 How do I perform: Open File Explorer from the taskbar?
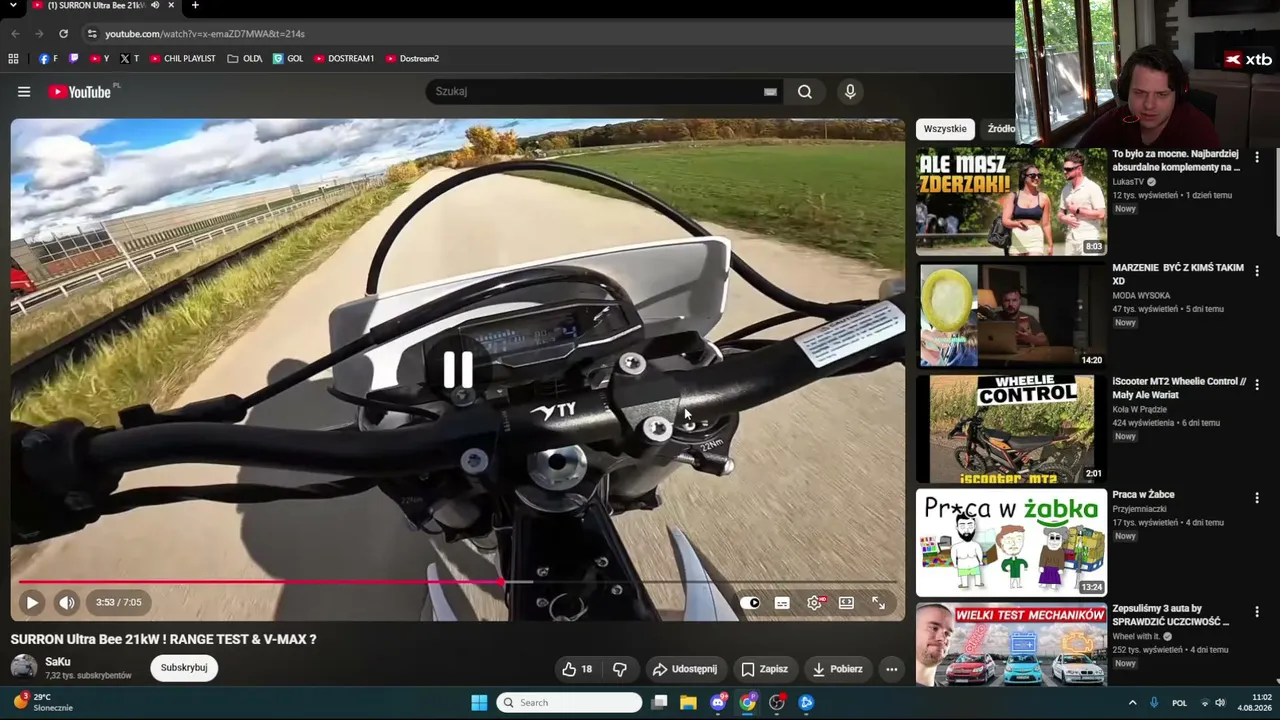(x=688, y=703)
